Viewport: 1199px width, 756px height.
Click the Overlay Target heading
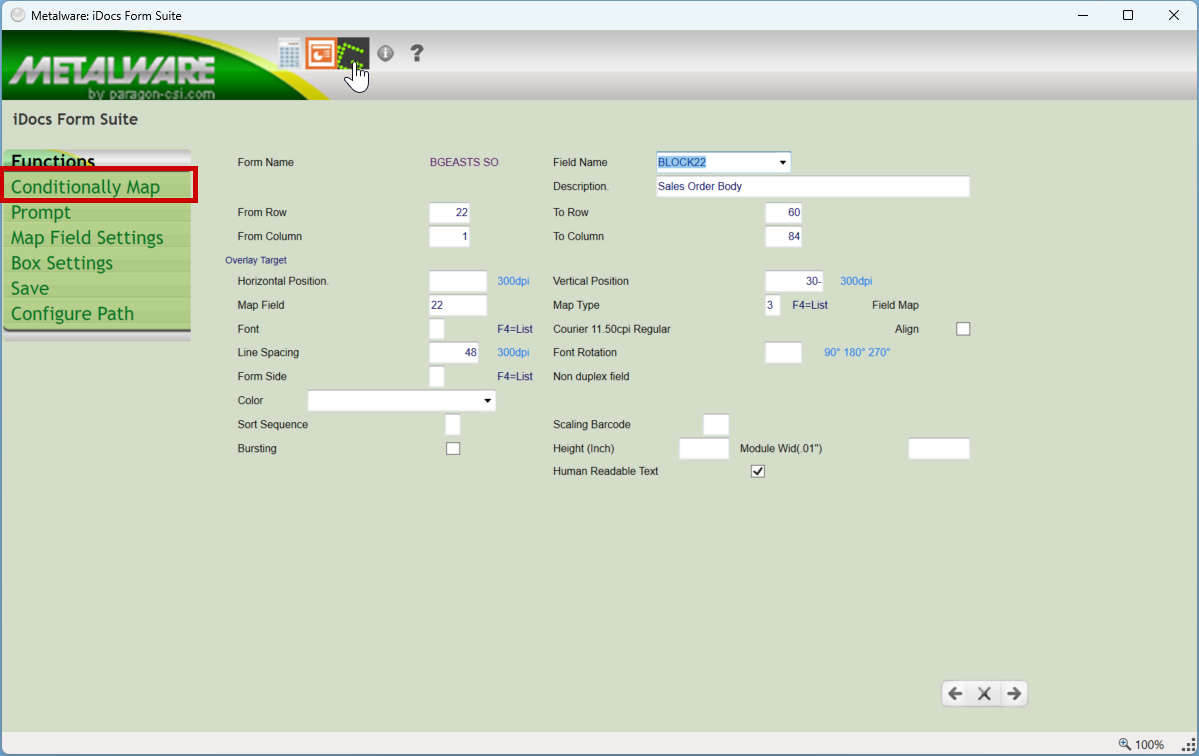point(256,261)
